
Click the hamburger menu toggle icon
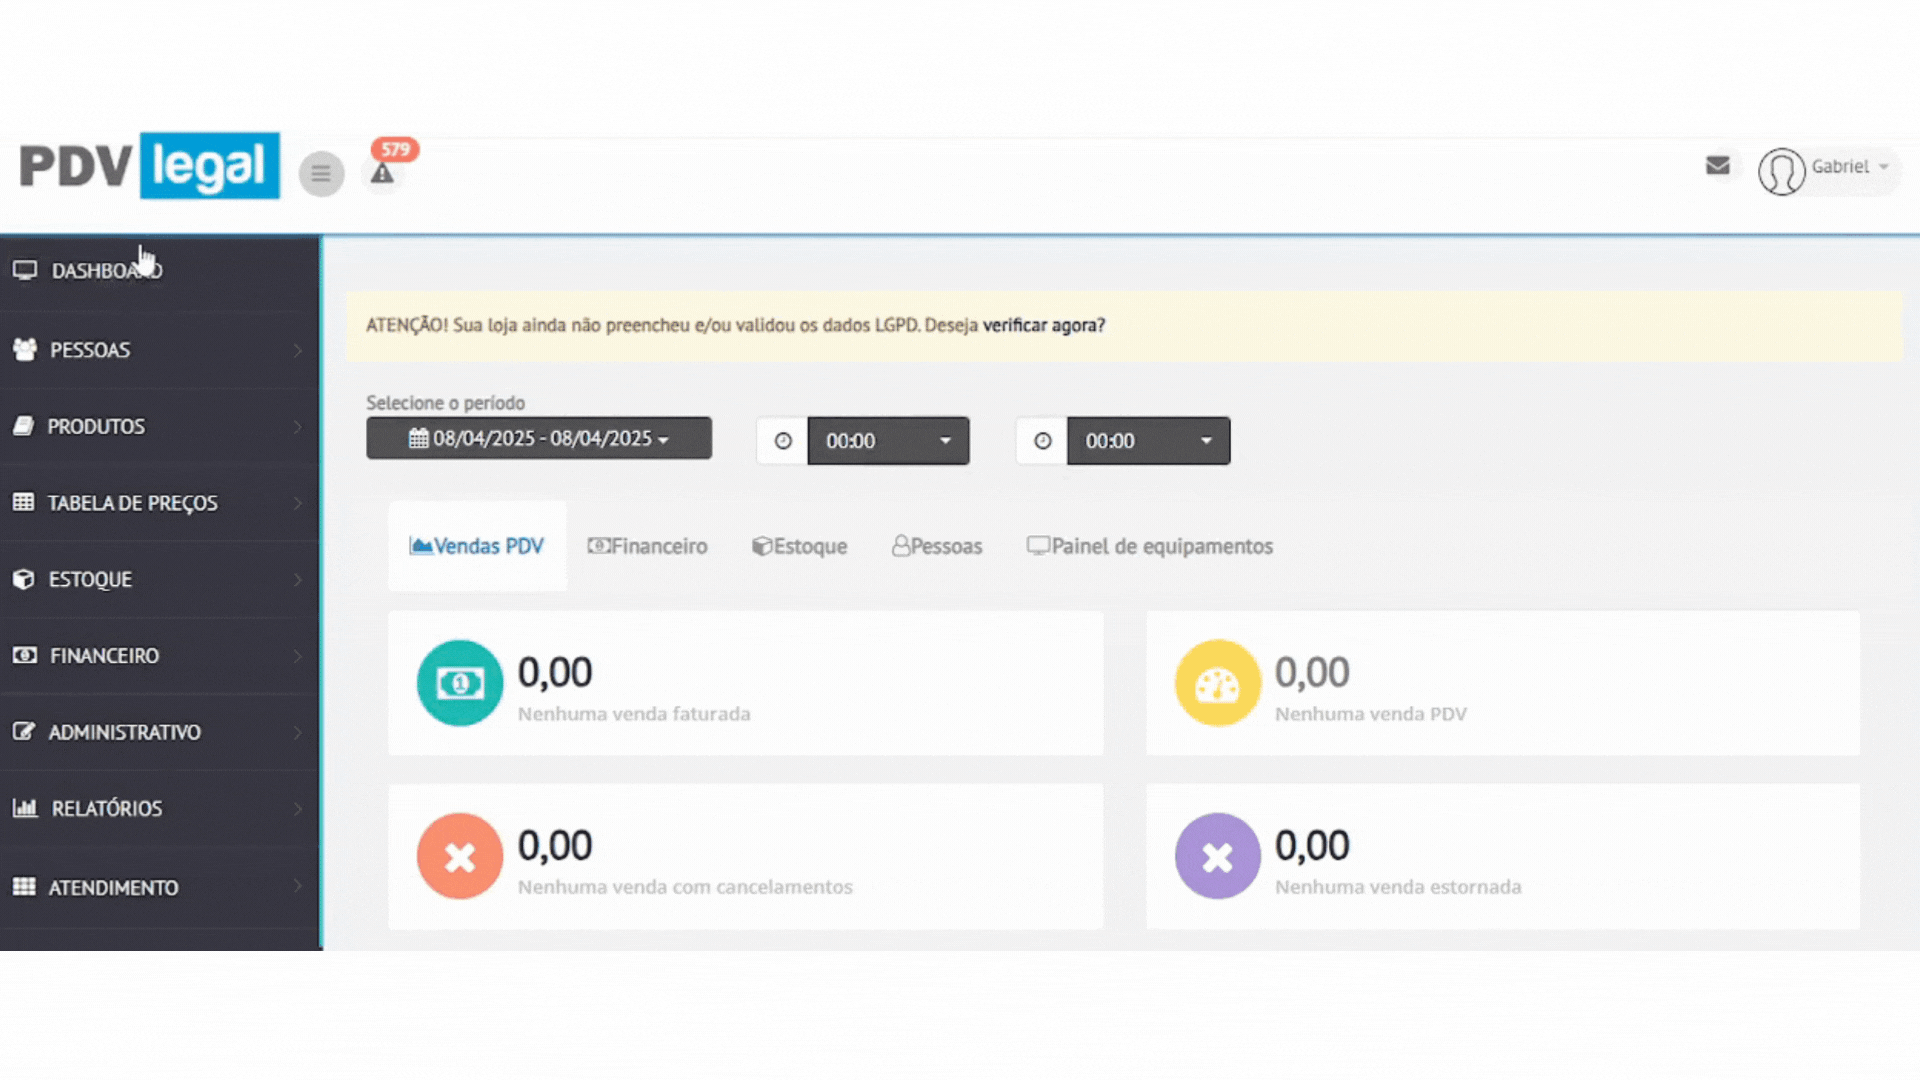click(x=321, y=174)
